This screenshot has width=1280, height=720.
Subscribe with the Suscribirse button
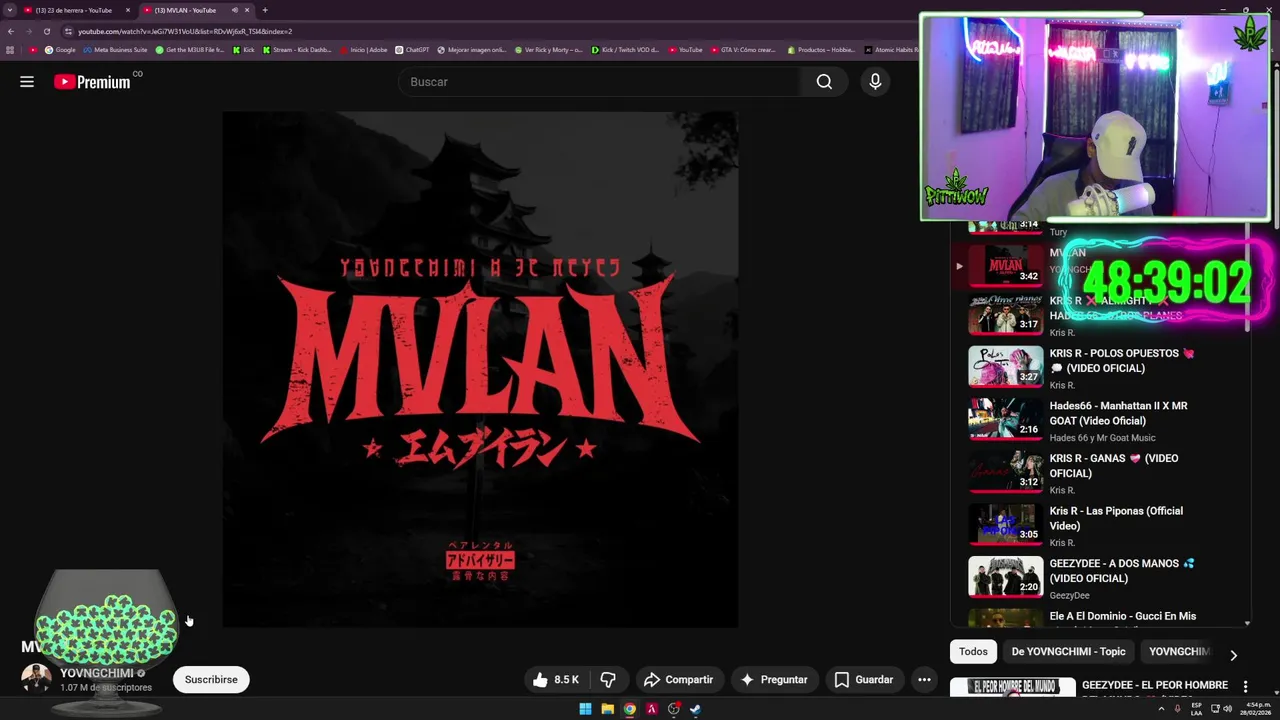pyautogui.click(x=211, y=680)
